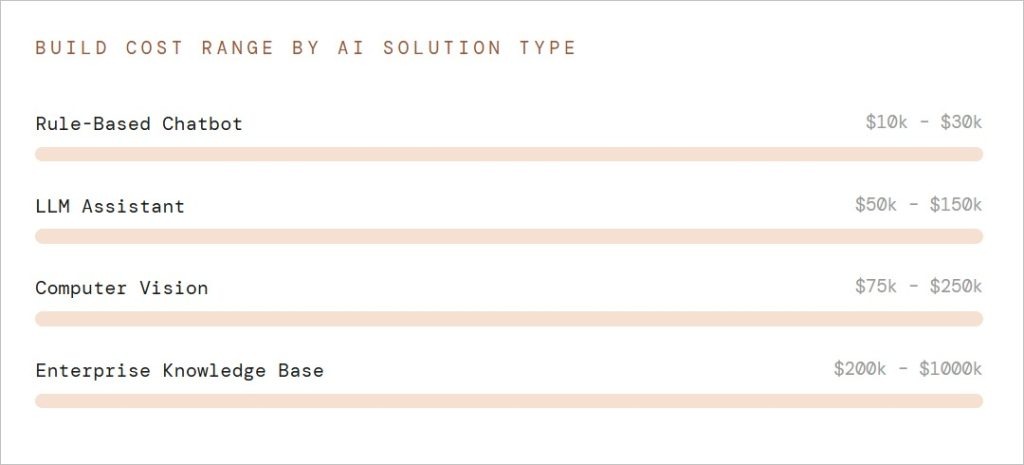Click the LLM Assistant label
This screenshot has width=1024, height=465.
pyautogui.click(x=110, y=206)
